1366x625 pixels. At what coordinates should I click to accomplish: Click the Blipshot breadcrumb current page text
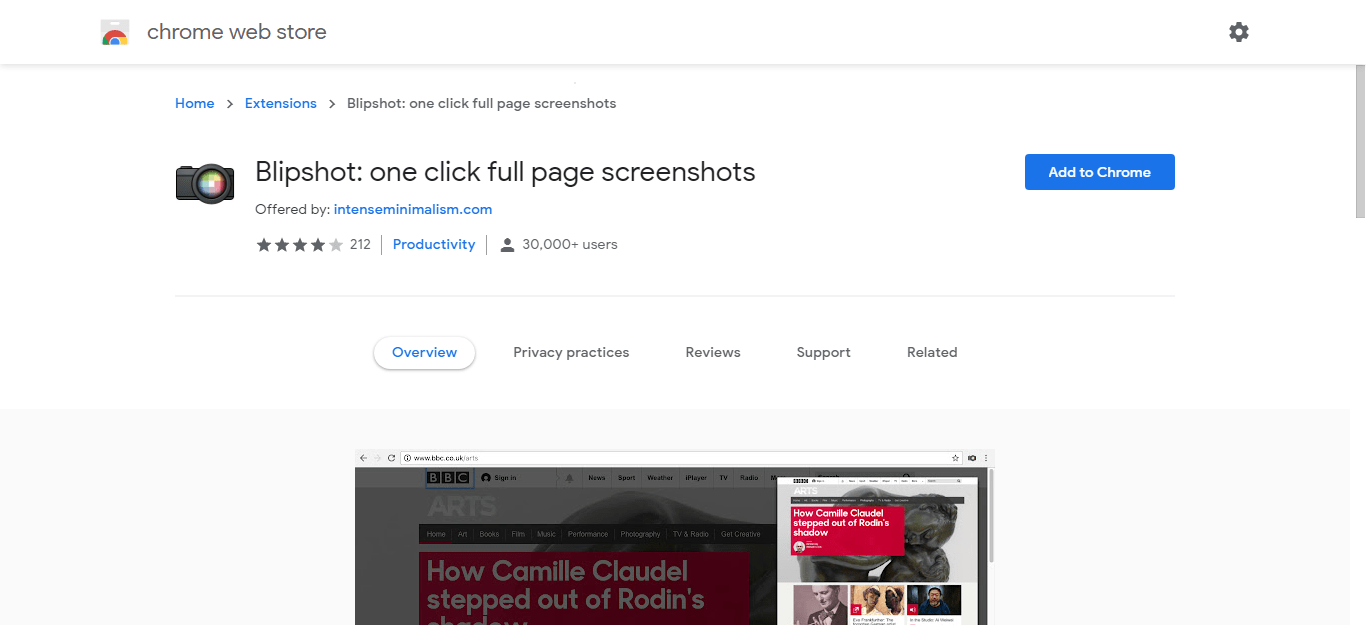pos(481,103)
